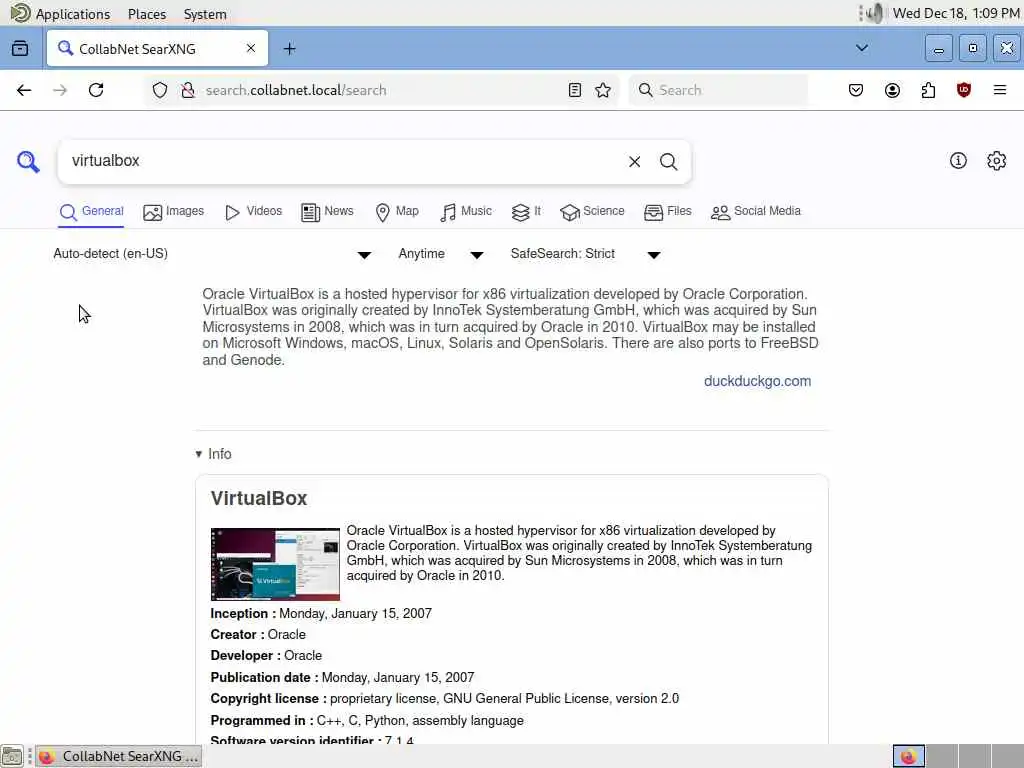Switch to the Videos category tab
This screenshot has height=768, width=1024.
pyautogui.click(x=253, y=212)
